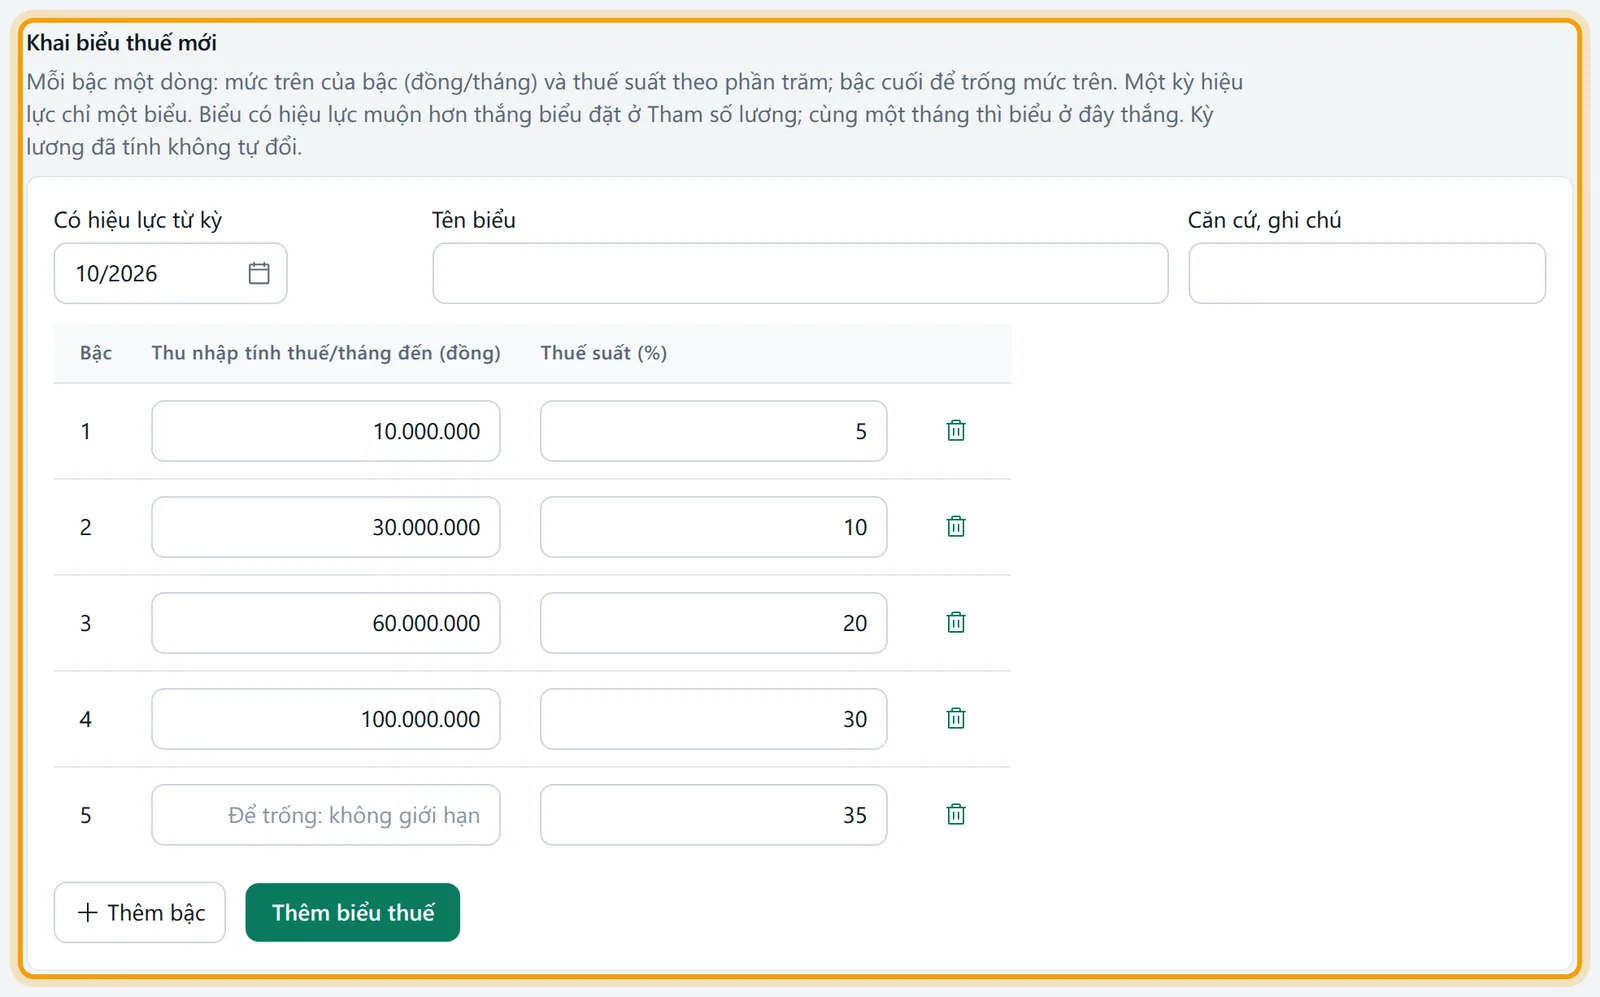
Task: Click 'Thu nhập tính thuế/tháng đến (đồng)' header
Action: click(x=326, y=353)
